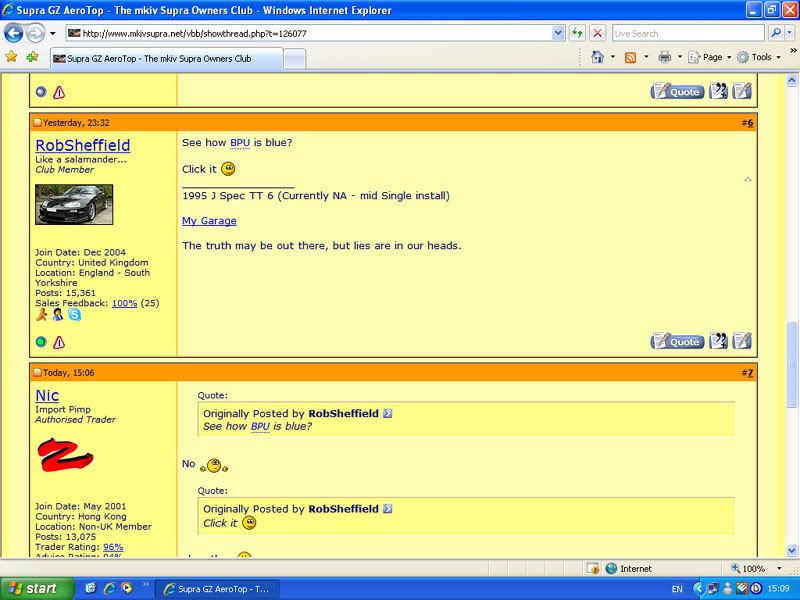Click the Quote button in the post preceding #6
The height and width of the screenshot is (600, 800).
(678, 91)
